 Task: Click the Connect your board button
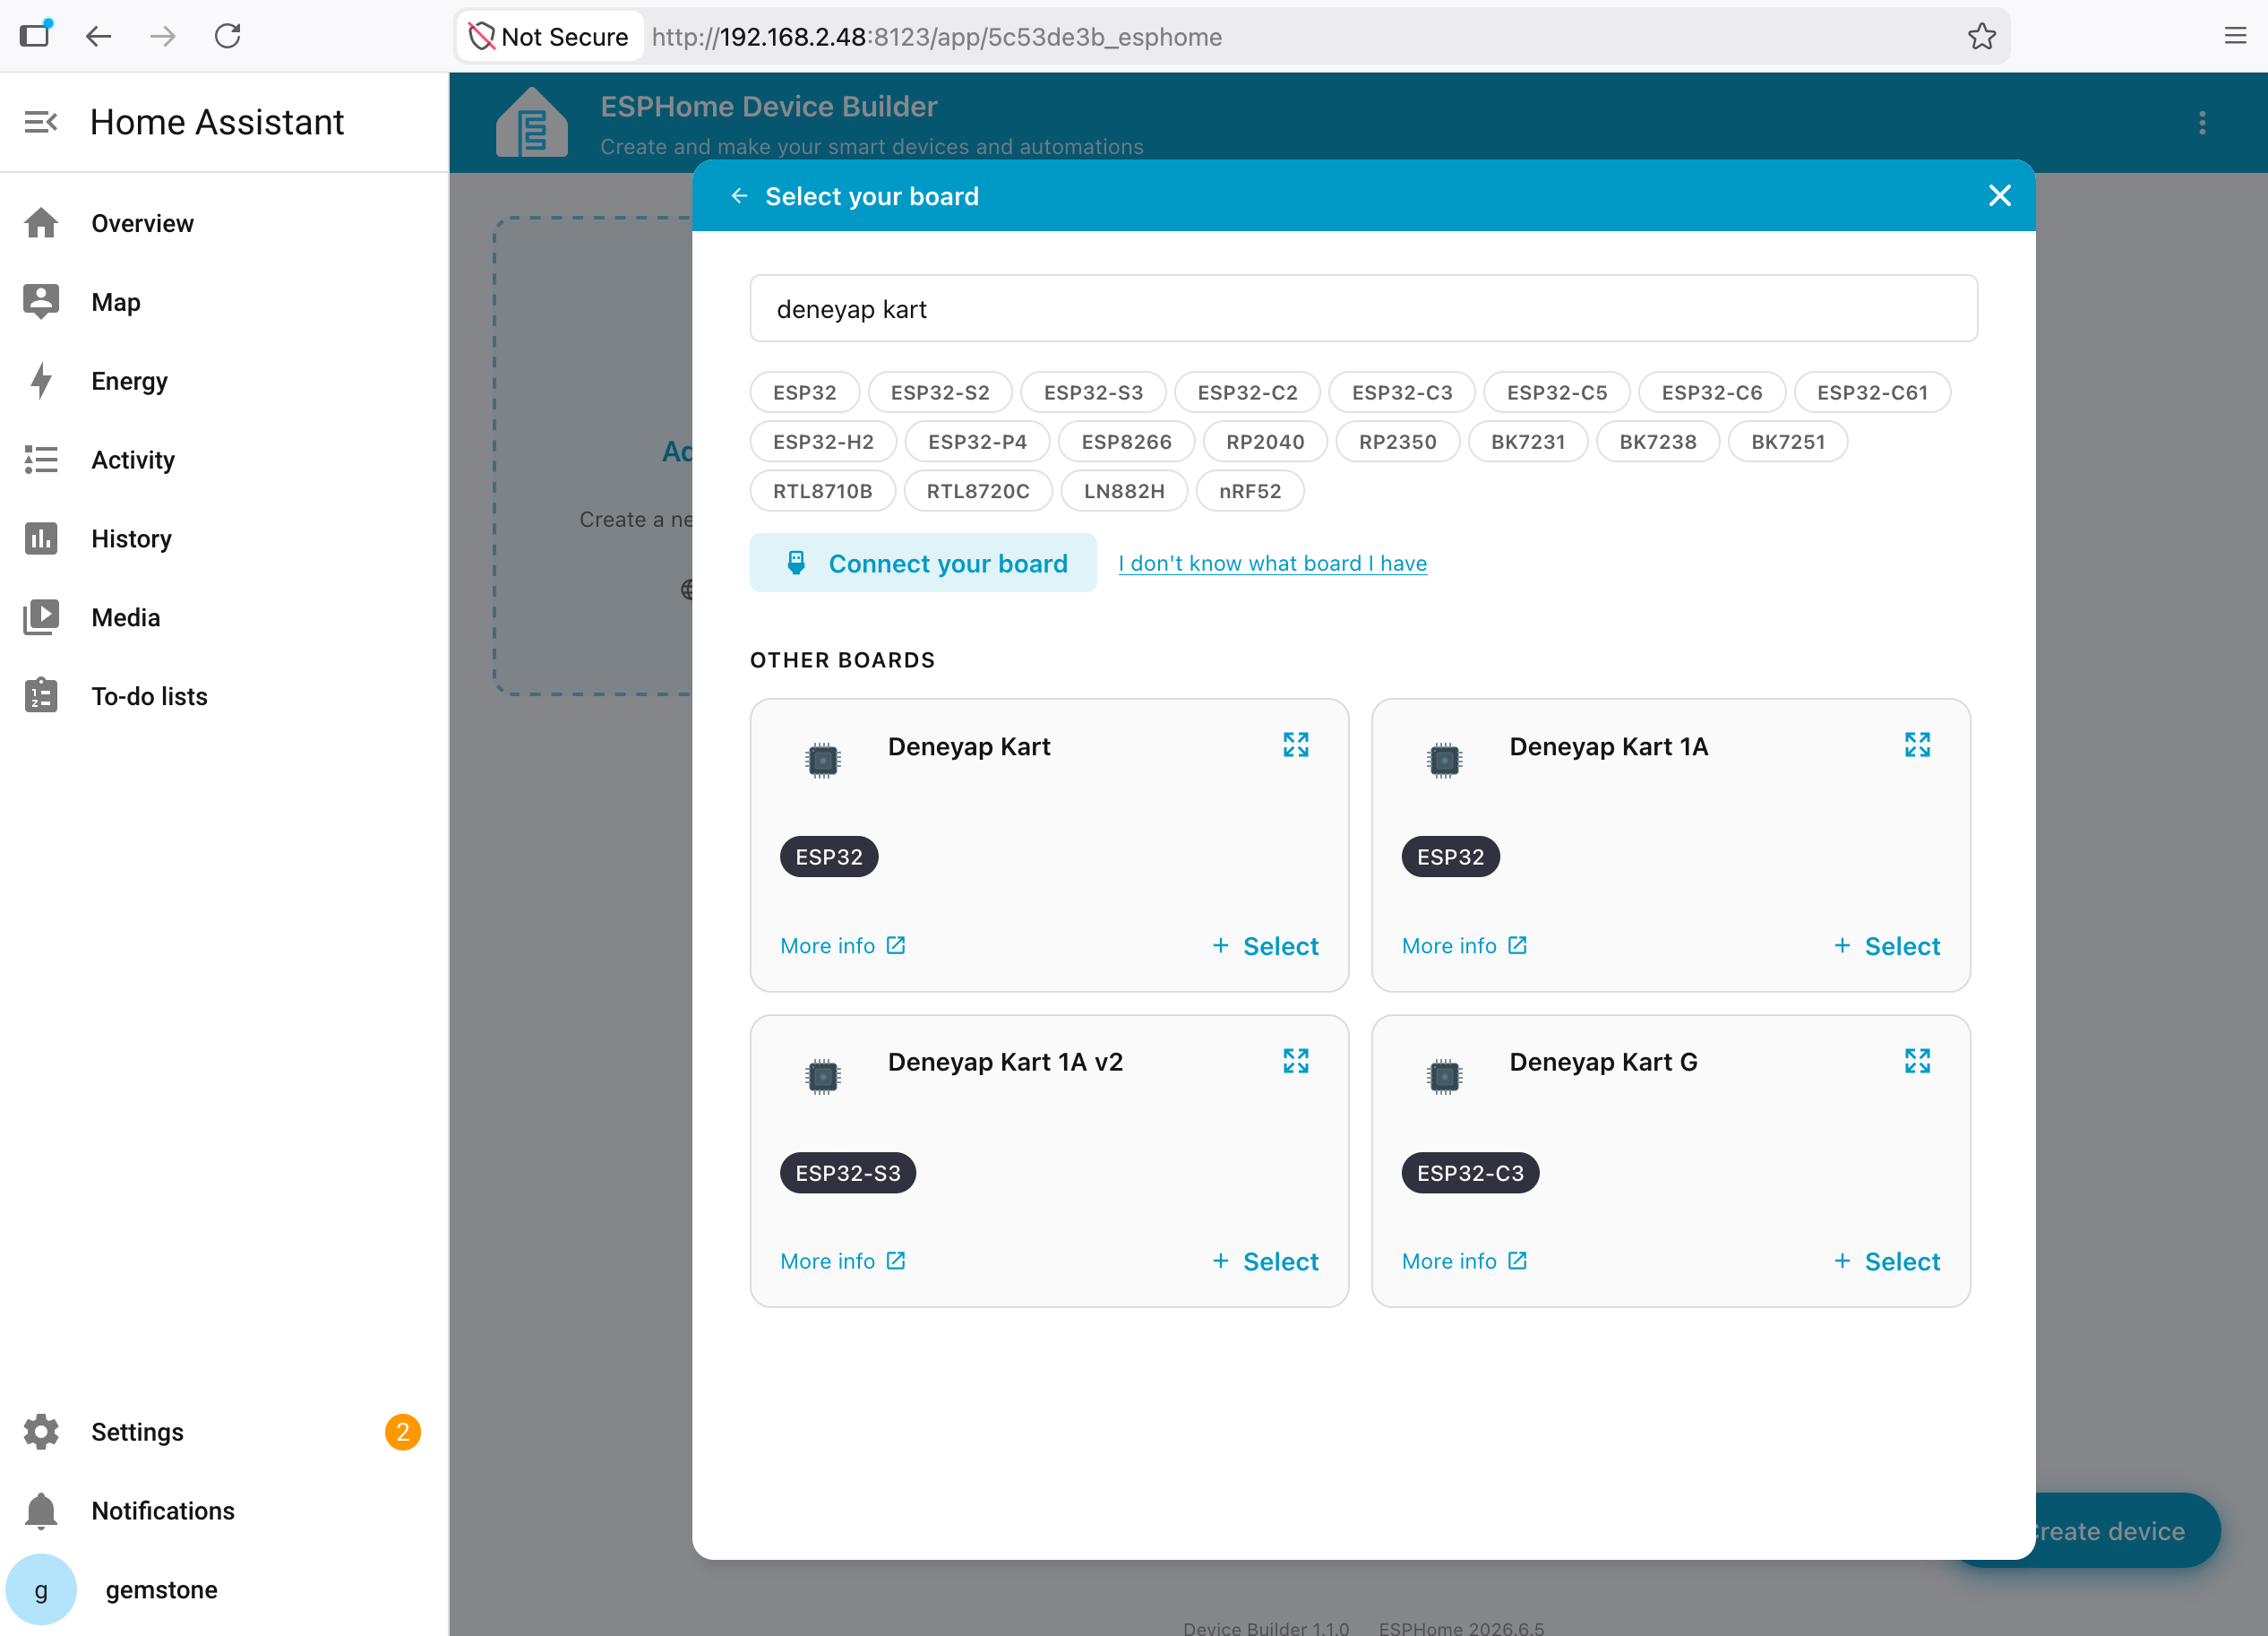pyautogui.click(x=923, y=563)
